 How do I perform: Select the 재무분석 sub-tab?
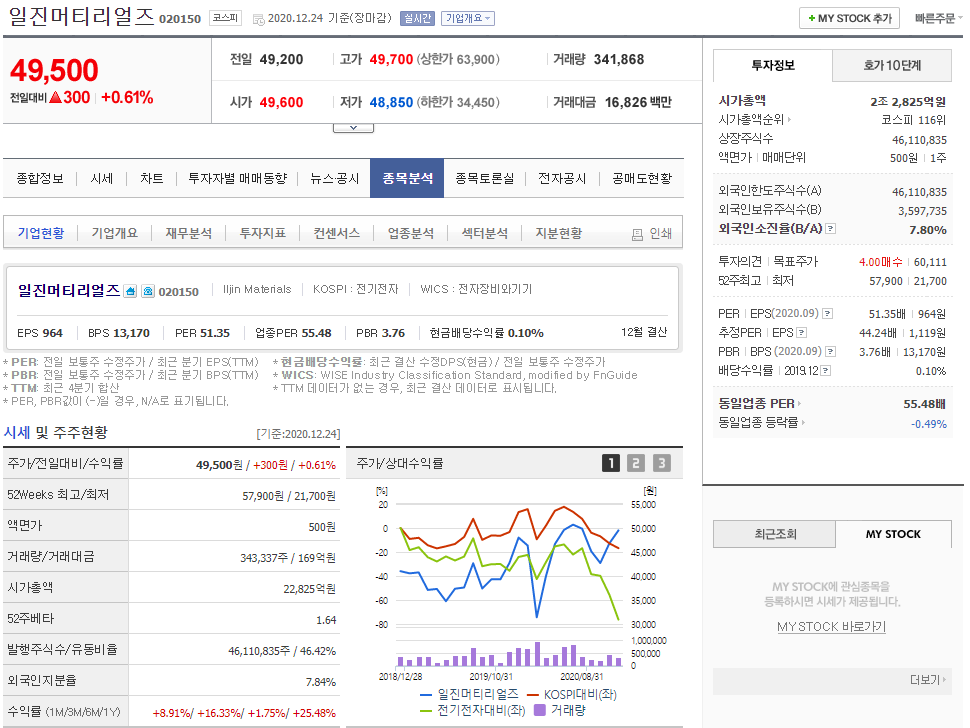tap(189, 233)
